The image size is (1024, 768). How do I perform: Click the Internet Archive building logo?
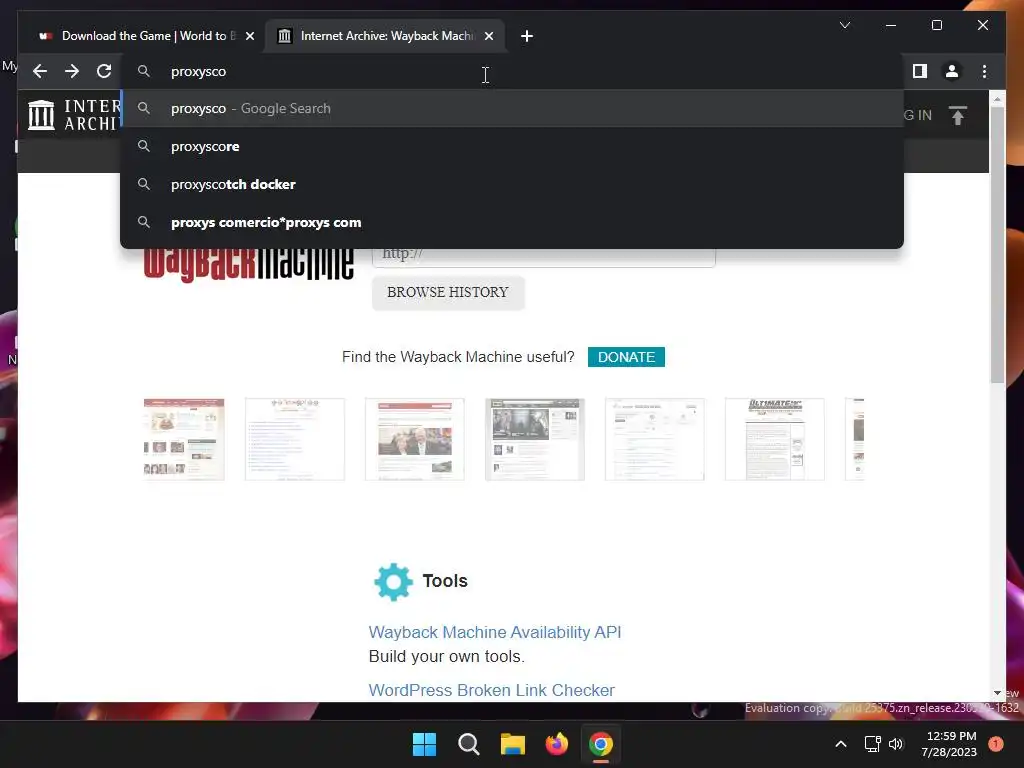click(41, 115)
